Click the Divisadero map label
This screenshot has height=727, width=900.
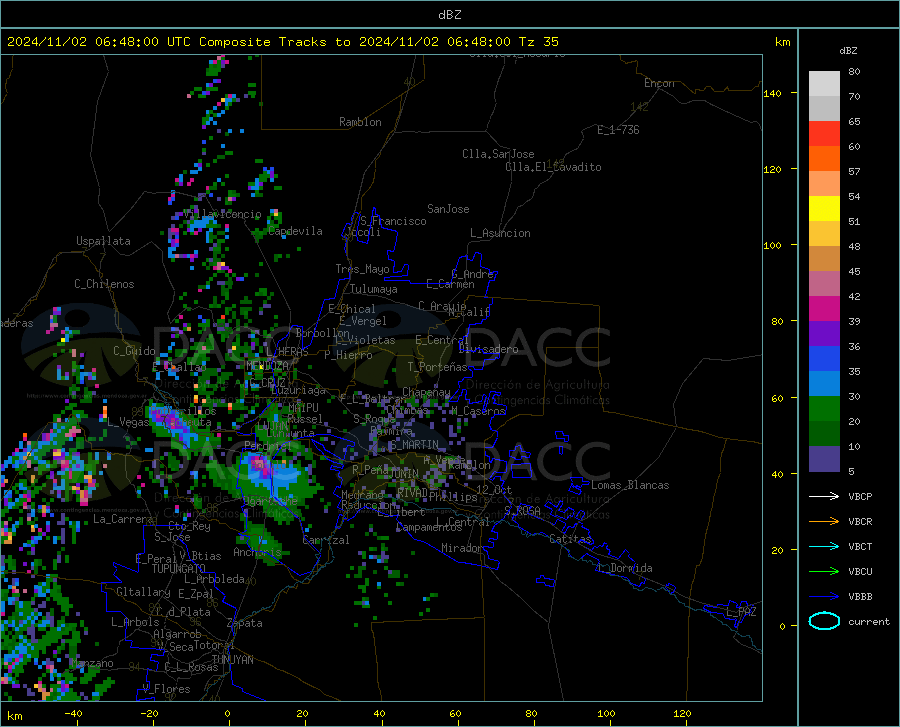pyautogui.click(x=488, y=349)
